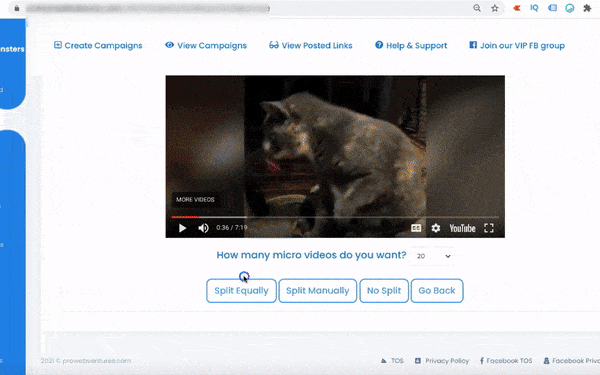Mute the video volume speaker icon
The width and height of the screenshot is (600, 375).
[203, 228]
